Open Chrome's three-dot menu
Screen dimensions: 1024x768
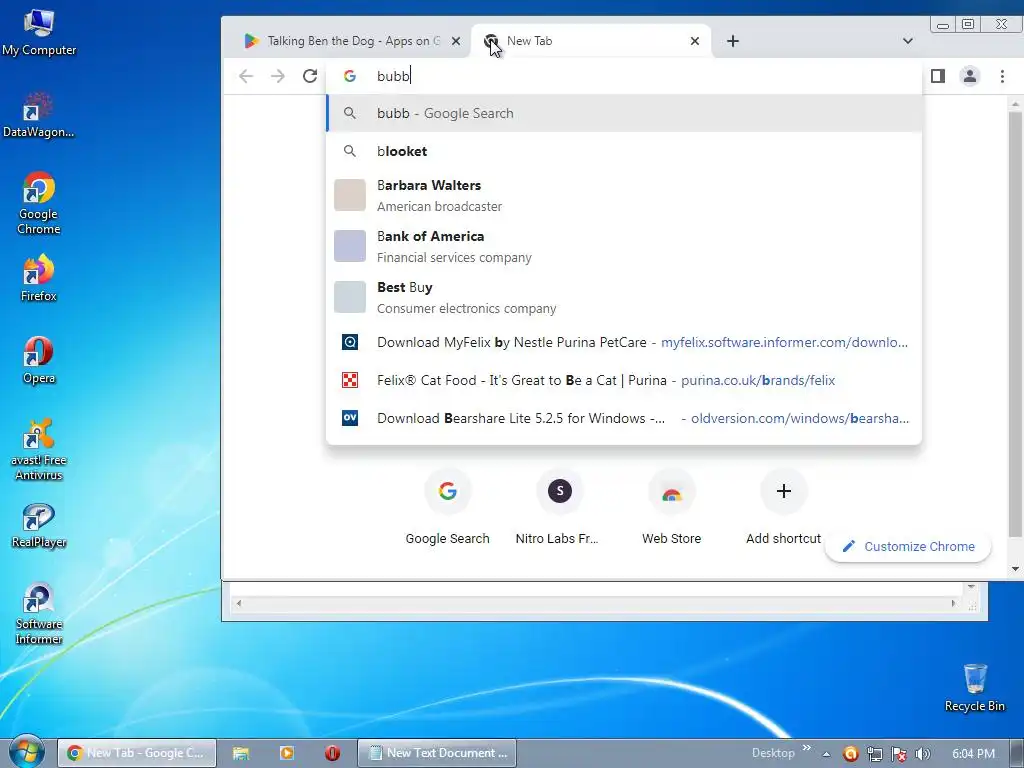(1002, 76)
